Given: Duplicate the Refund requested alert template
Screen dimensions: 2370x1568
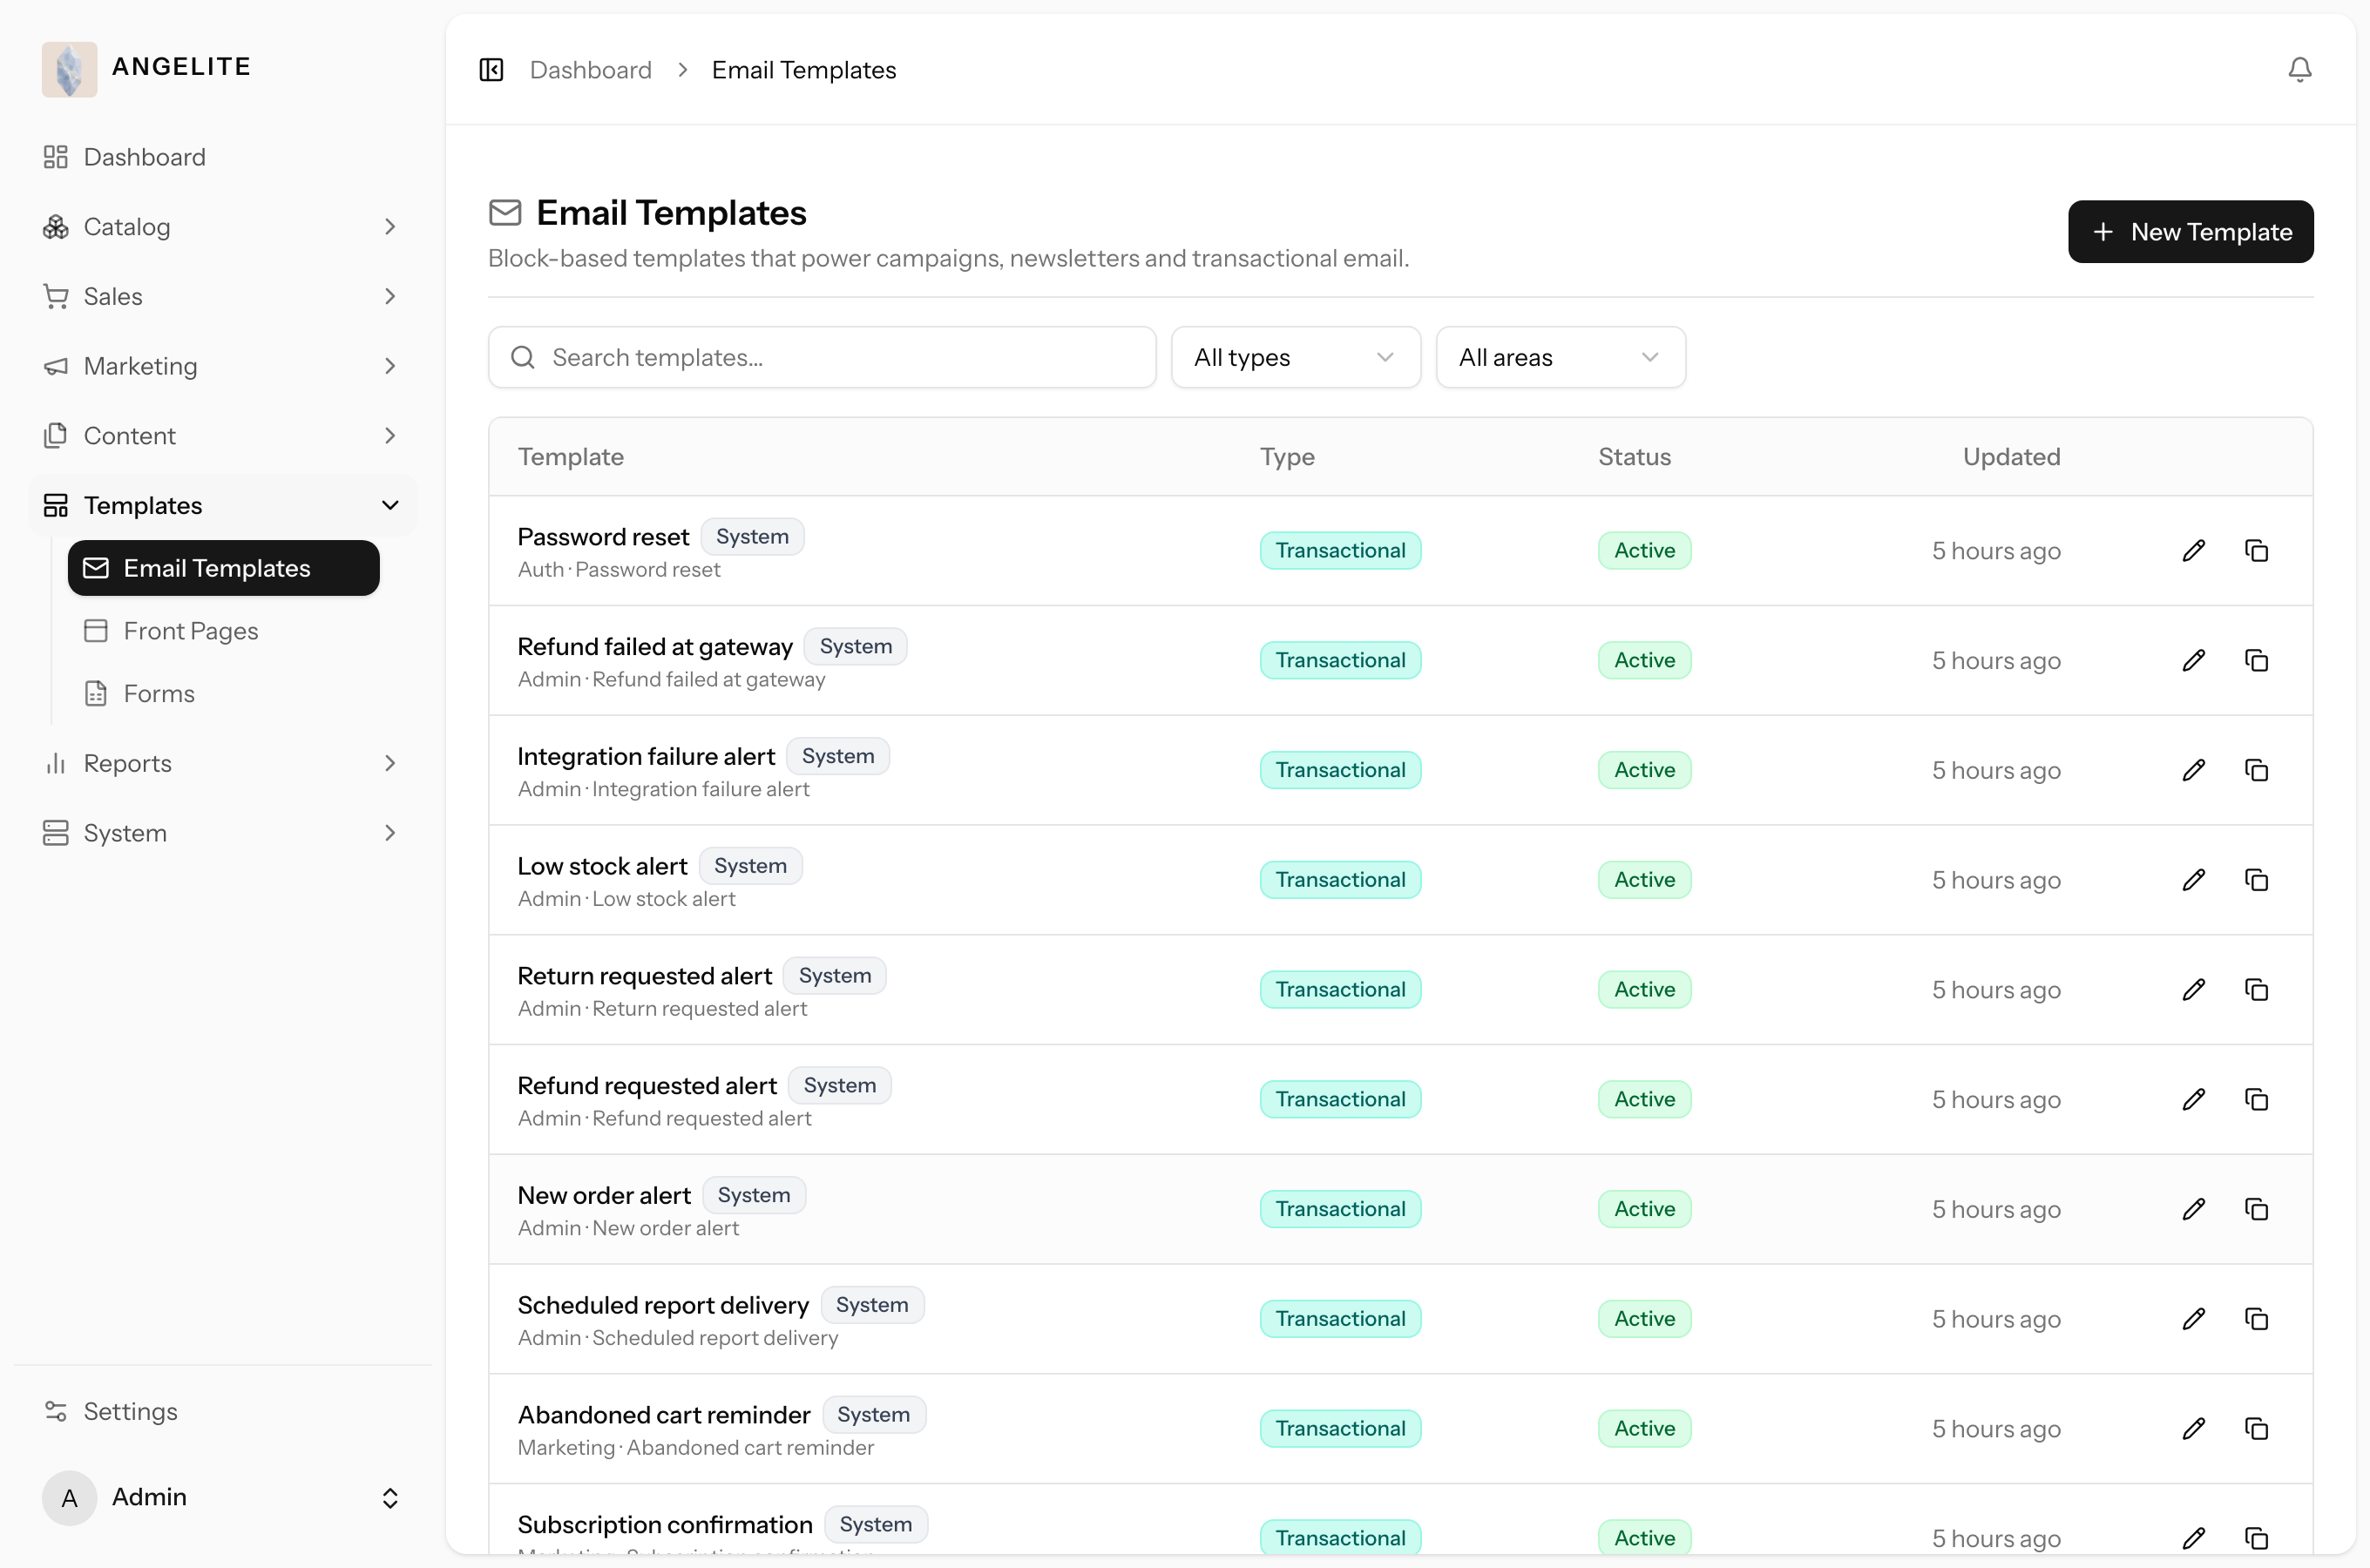Looking at the screenshot, I should (2257, 1100).
